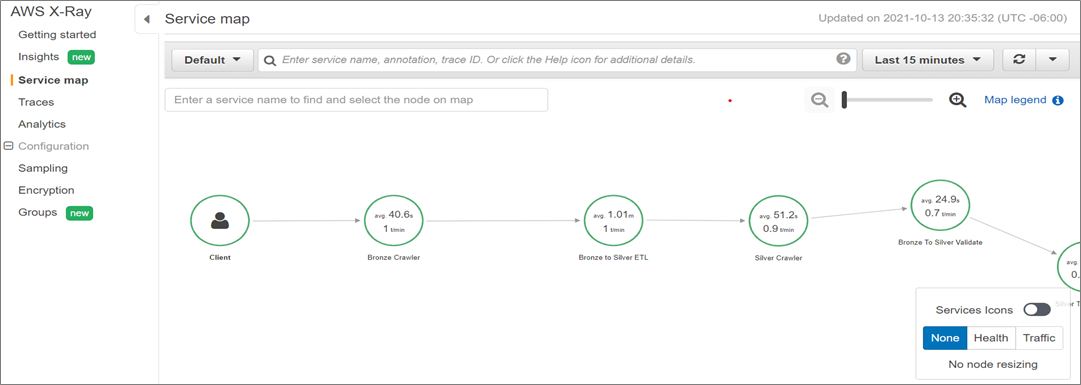Click the Help question mark icon
The image size is (1081, 385).
pyautogui.click(x=843, y=59)
